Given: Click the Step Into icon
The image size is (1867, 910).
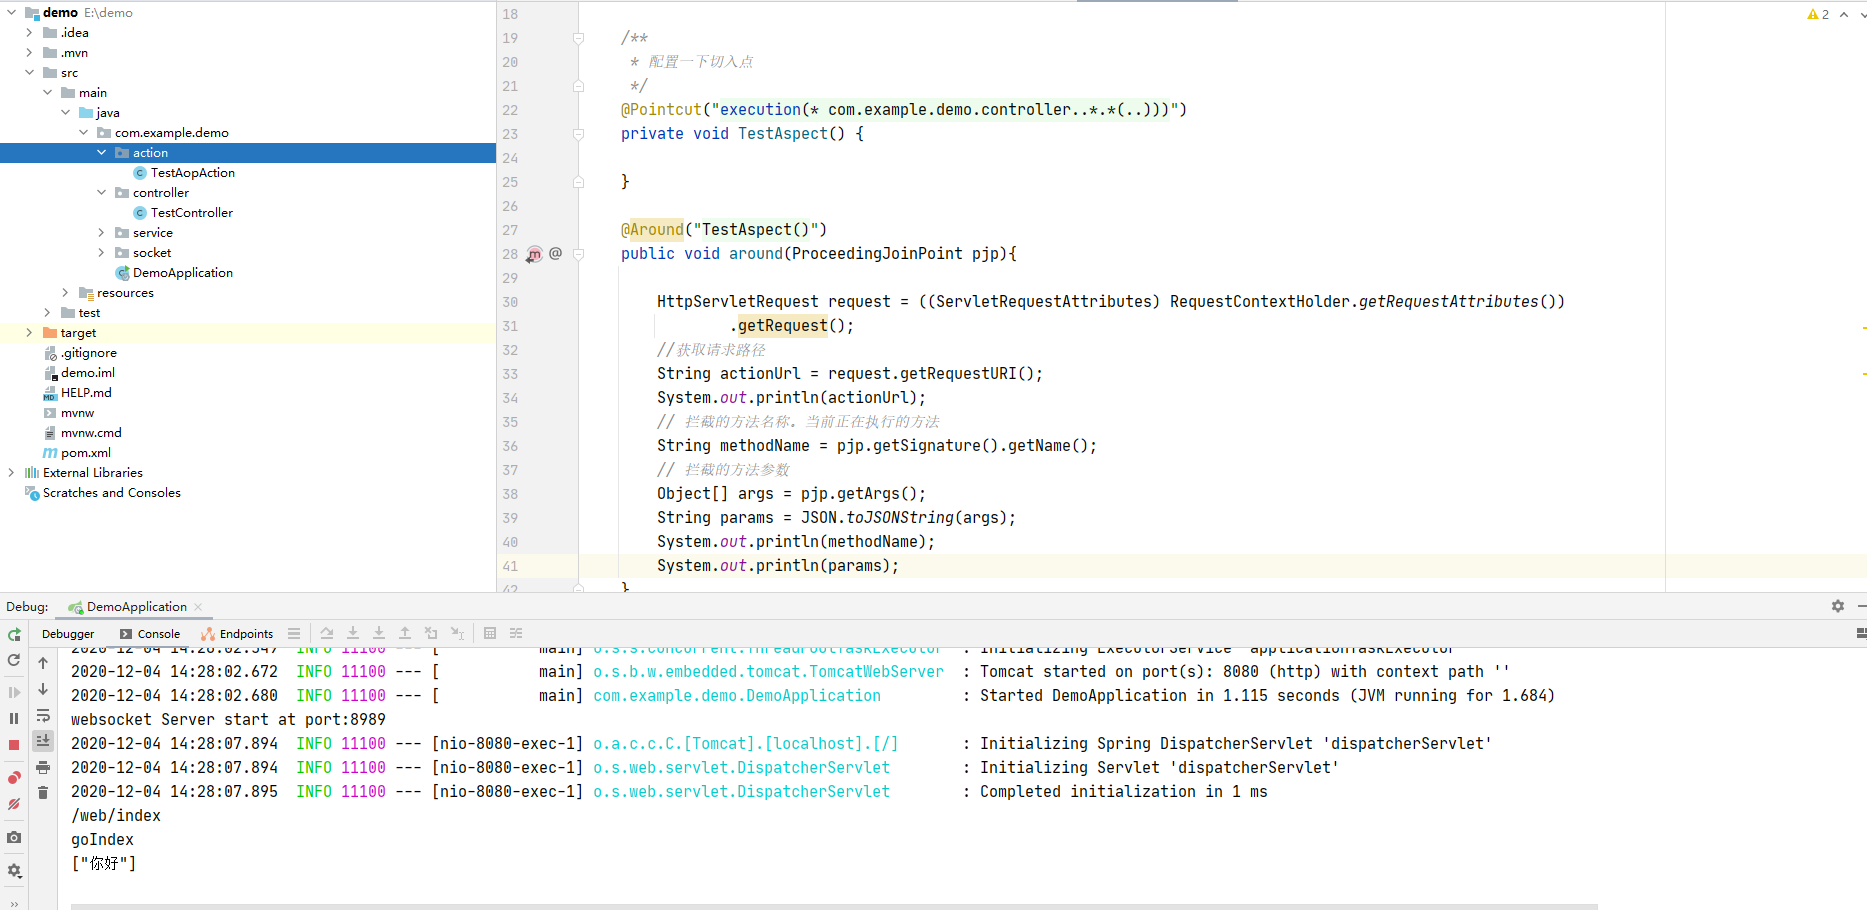Looking at the screenshot, I should click(x=353, y=633).
